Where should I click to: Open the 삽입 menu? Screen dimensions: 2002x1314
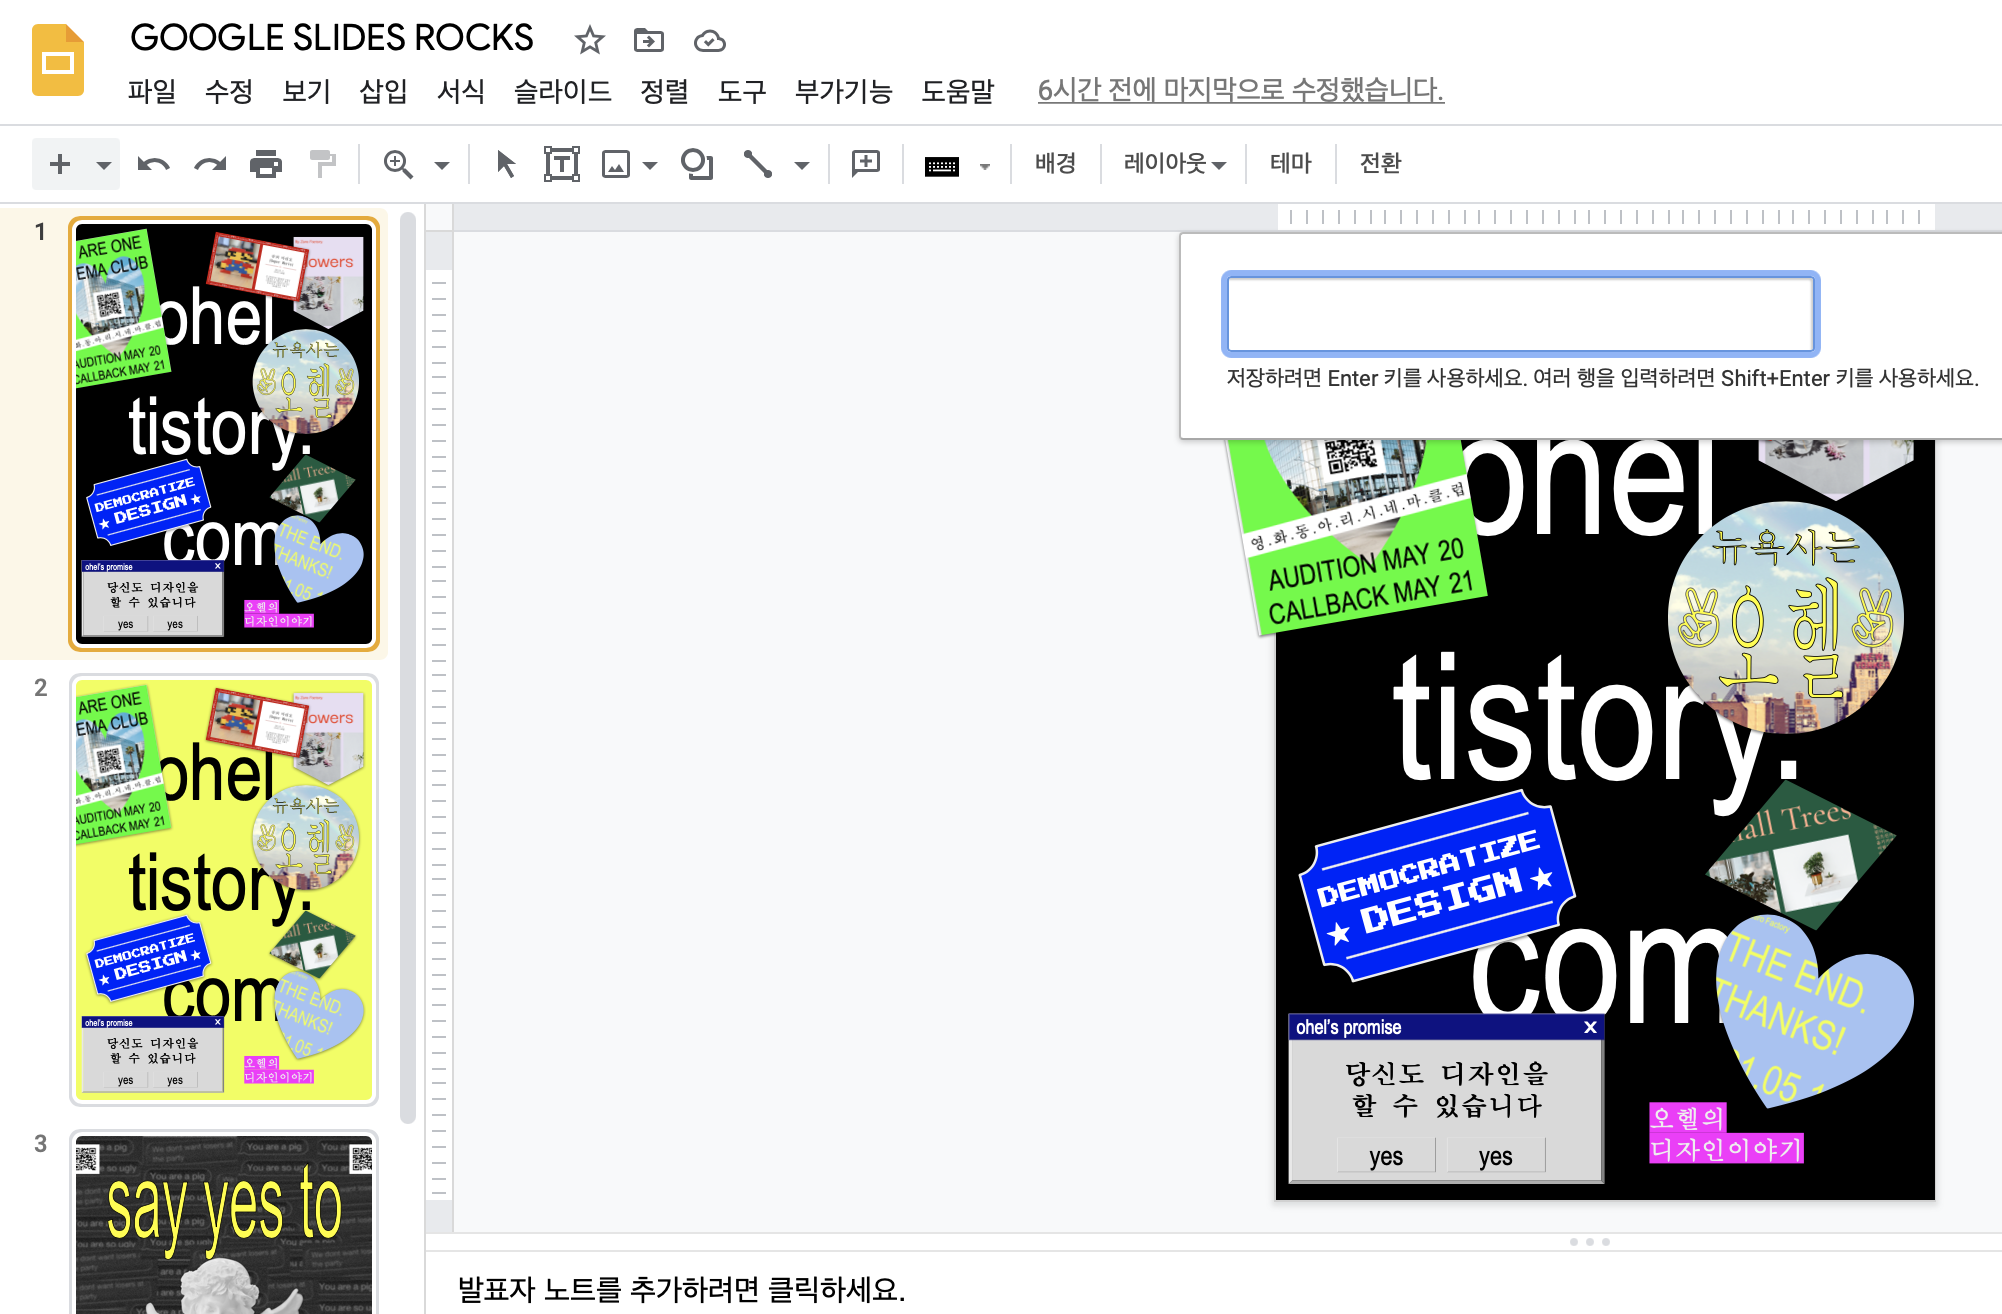(x=383, y=91)
